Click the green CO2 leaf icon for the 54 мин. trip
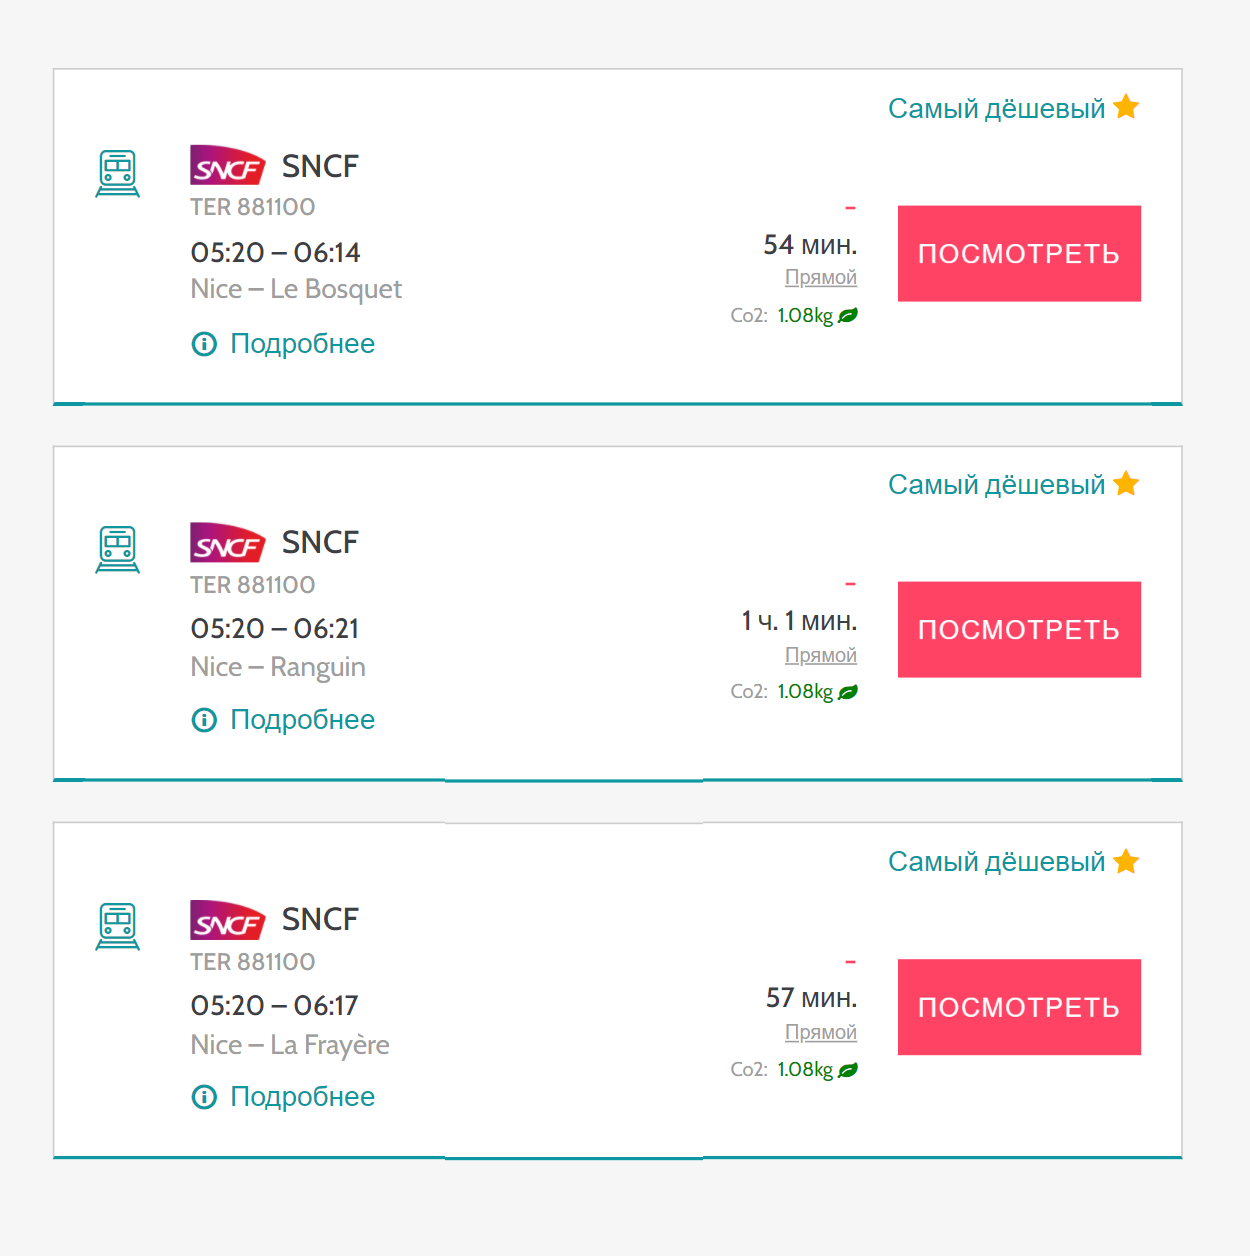Viewport: 1250px width, 1256px height. click(x=848, y=315)
